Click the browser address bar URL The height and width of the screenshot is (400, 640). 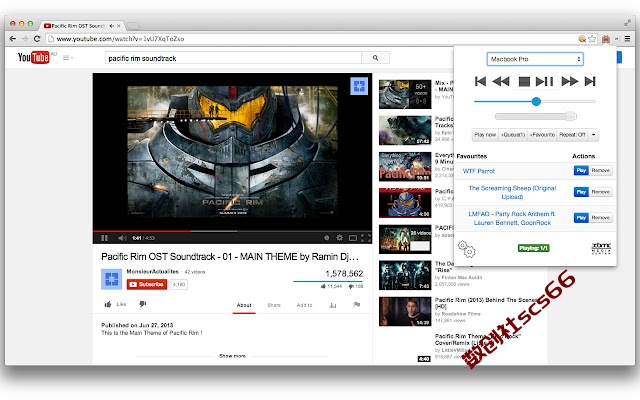coord(120,39)
